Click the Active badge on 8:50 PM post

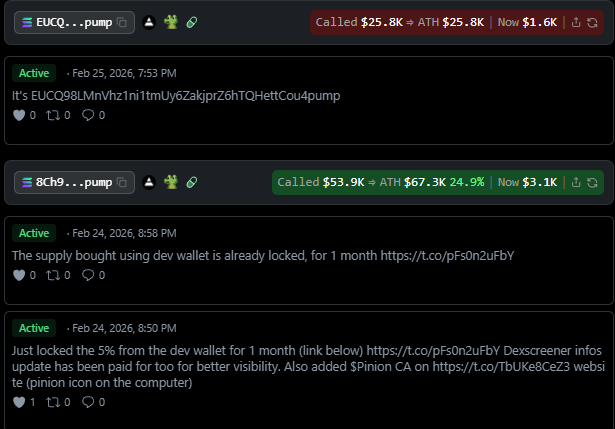pyautogui.click(x=34, y=328)
